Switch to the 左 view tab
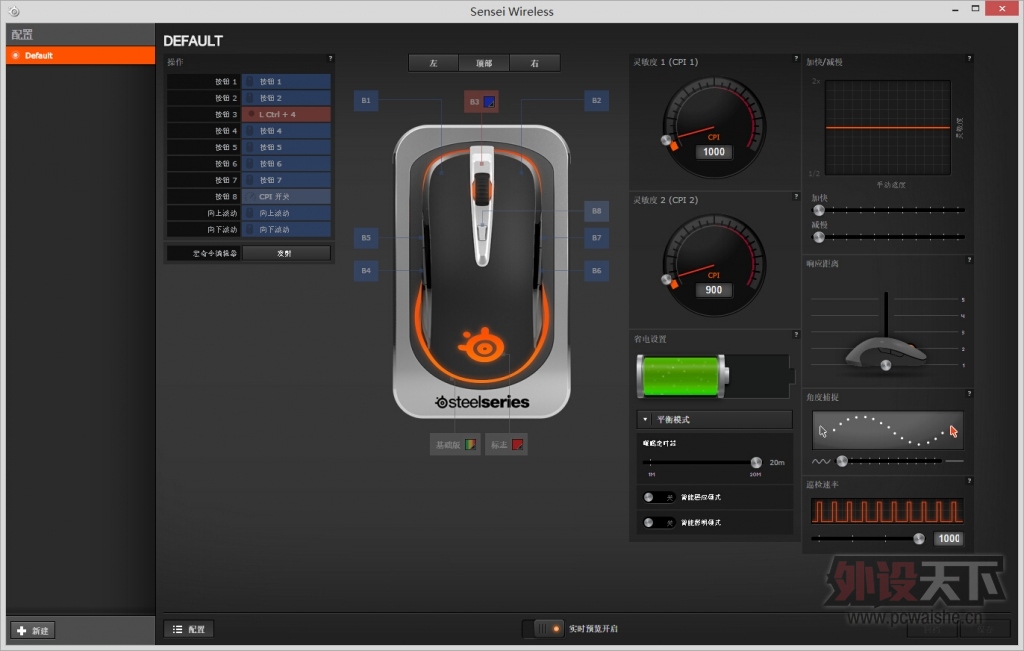 click(434, 63)
